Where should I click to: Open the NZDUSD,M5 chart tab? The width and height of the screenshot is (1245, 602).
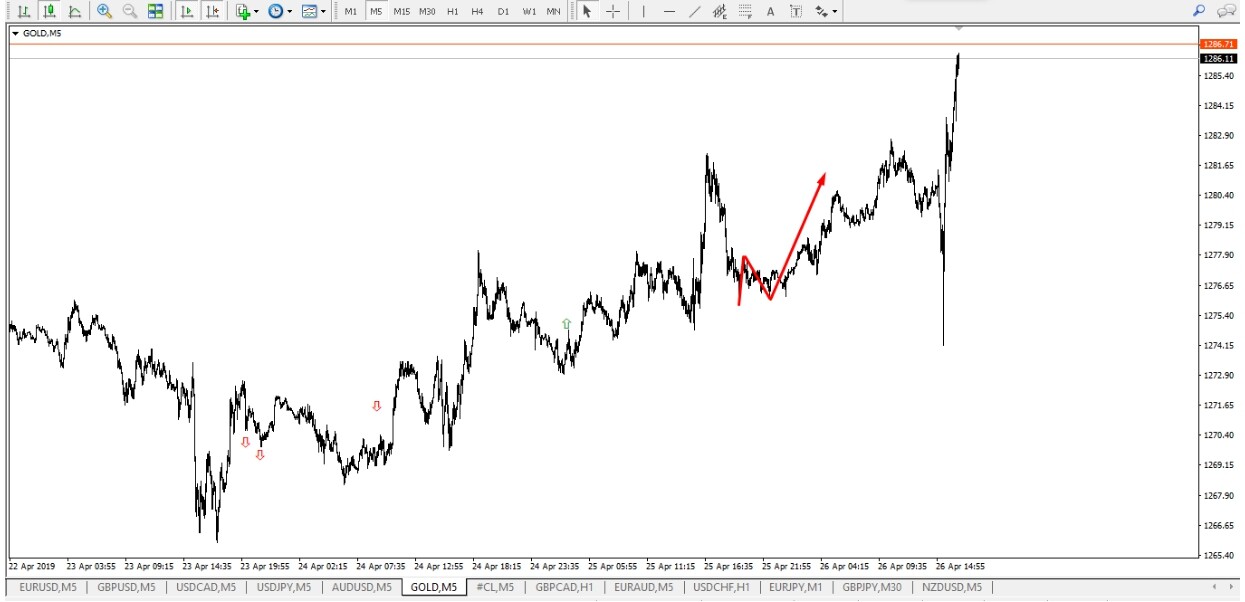pos(951,587)
